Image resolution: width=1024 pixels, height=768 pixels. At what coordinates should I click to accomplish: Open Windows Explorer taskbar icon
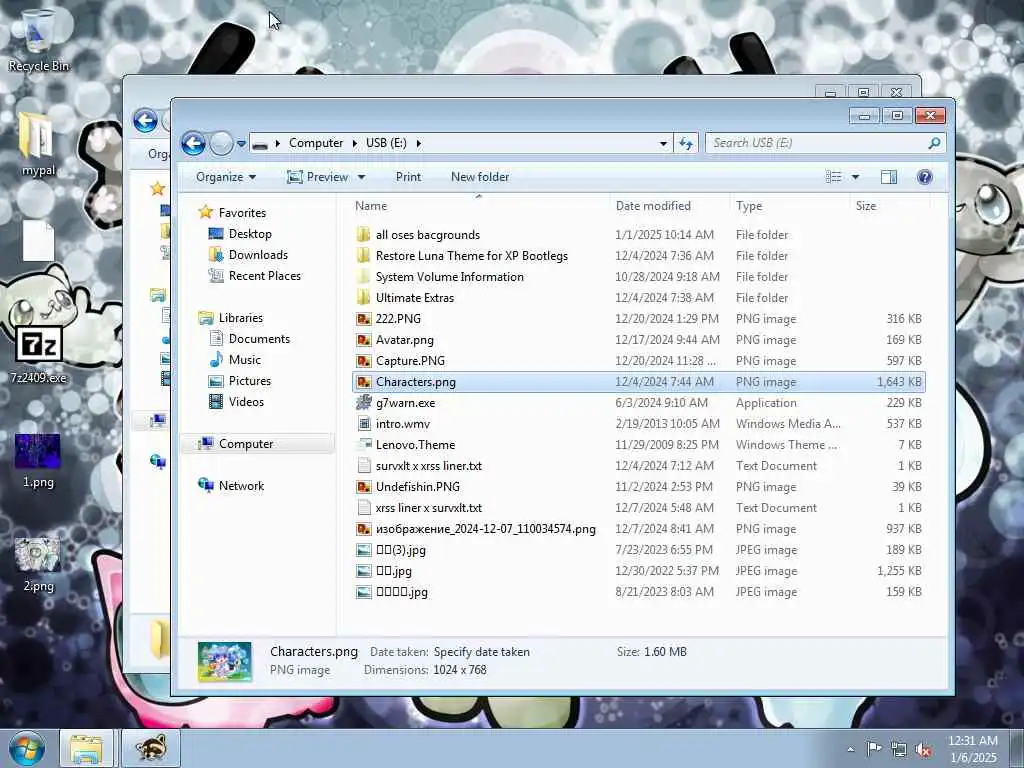[x=86, y=748]
